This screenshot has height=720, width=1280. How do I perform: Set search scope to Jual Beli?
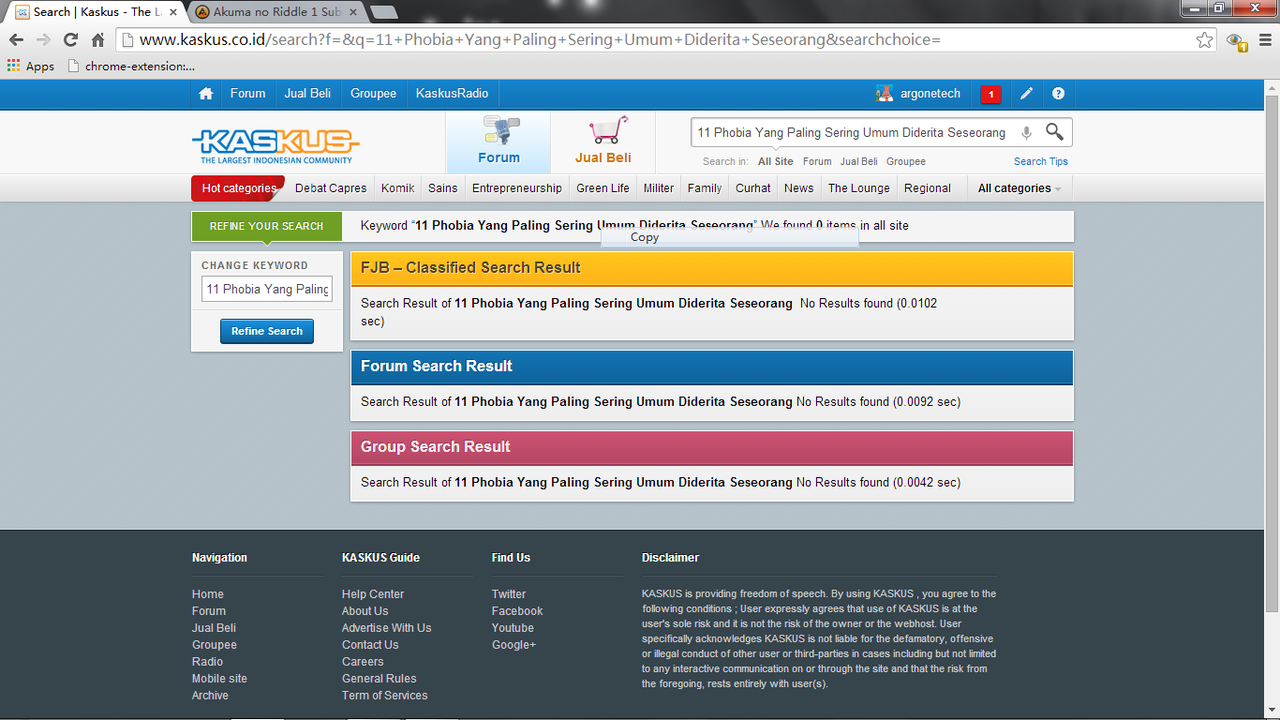[859, 161]
